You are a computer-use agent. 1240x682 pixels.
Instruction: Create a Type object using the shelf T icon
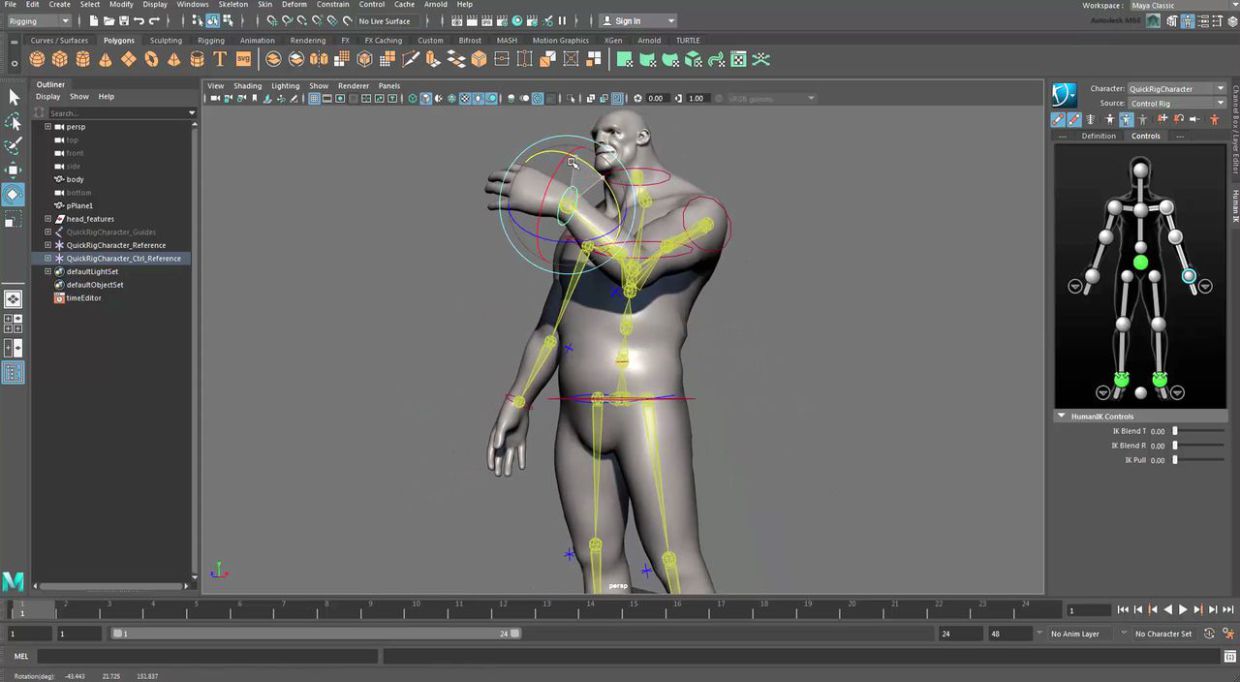click(x=219, y=59)
